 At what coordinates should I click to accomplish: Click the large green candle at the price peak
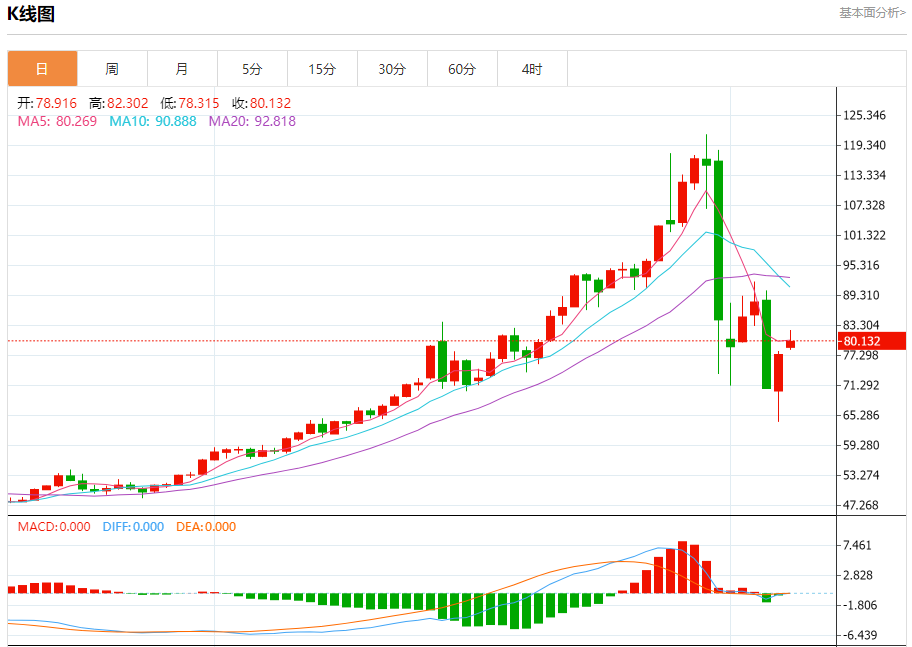tap(718, 240)
